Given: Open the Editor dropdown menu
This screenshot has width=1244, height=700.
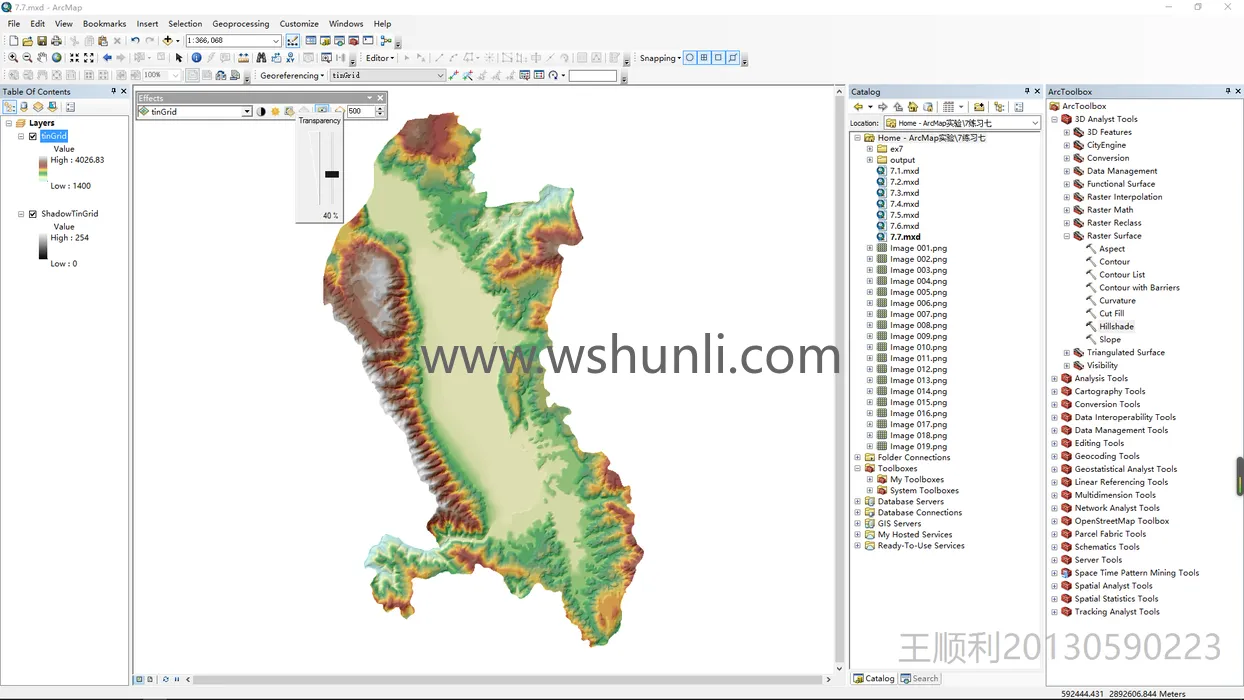Looking at the screenshot, I should tap(380, 58).
